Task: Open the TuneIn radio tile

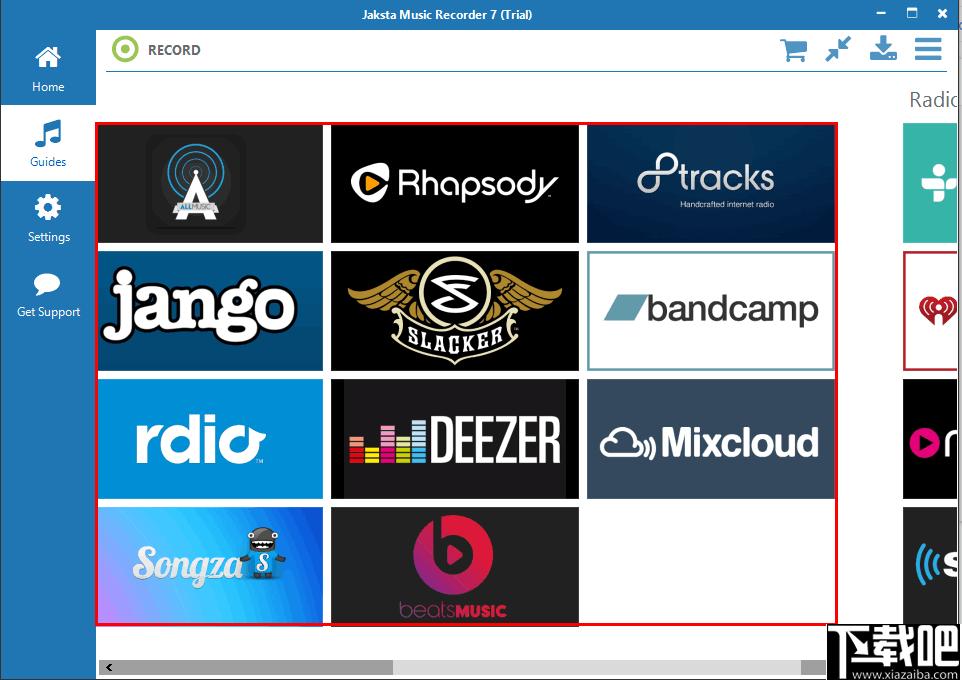Action: point(929,184)
